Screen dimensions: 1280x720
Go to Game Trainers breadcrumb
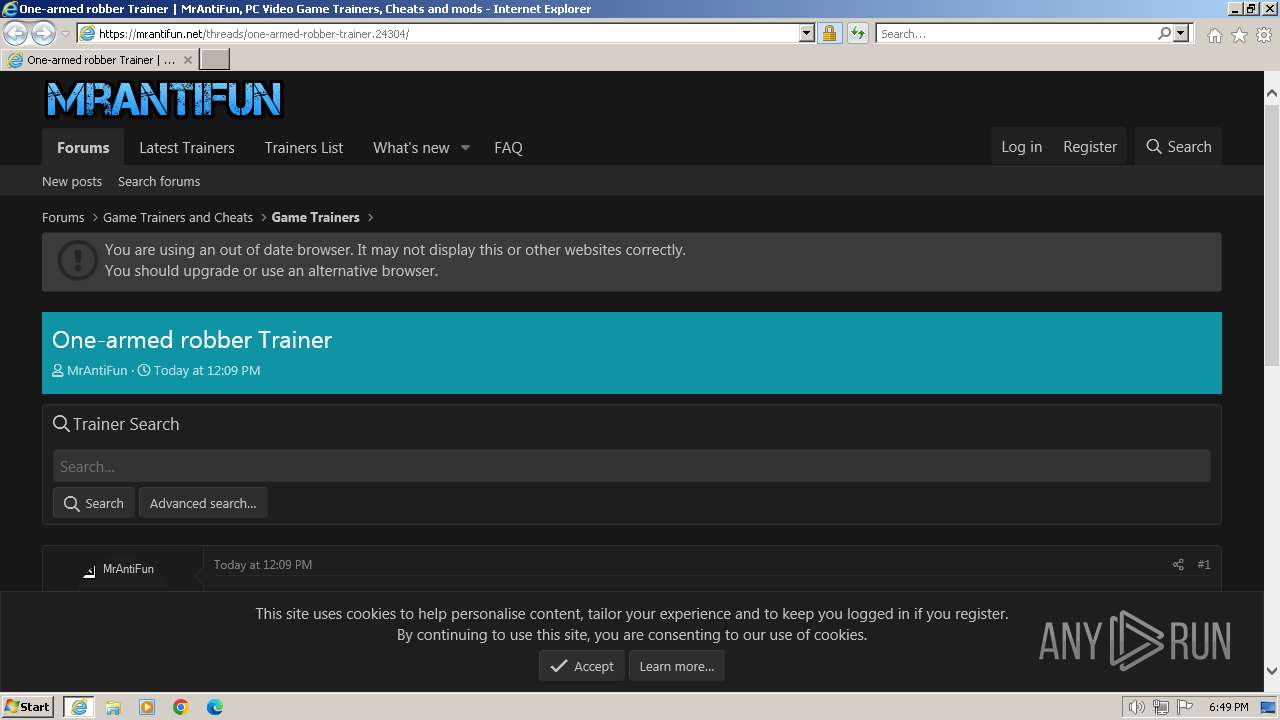coord(315,217)
